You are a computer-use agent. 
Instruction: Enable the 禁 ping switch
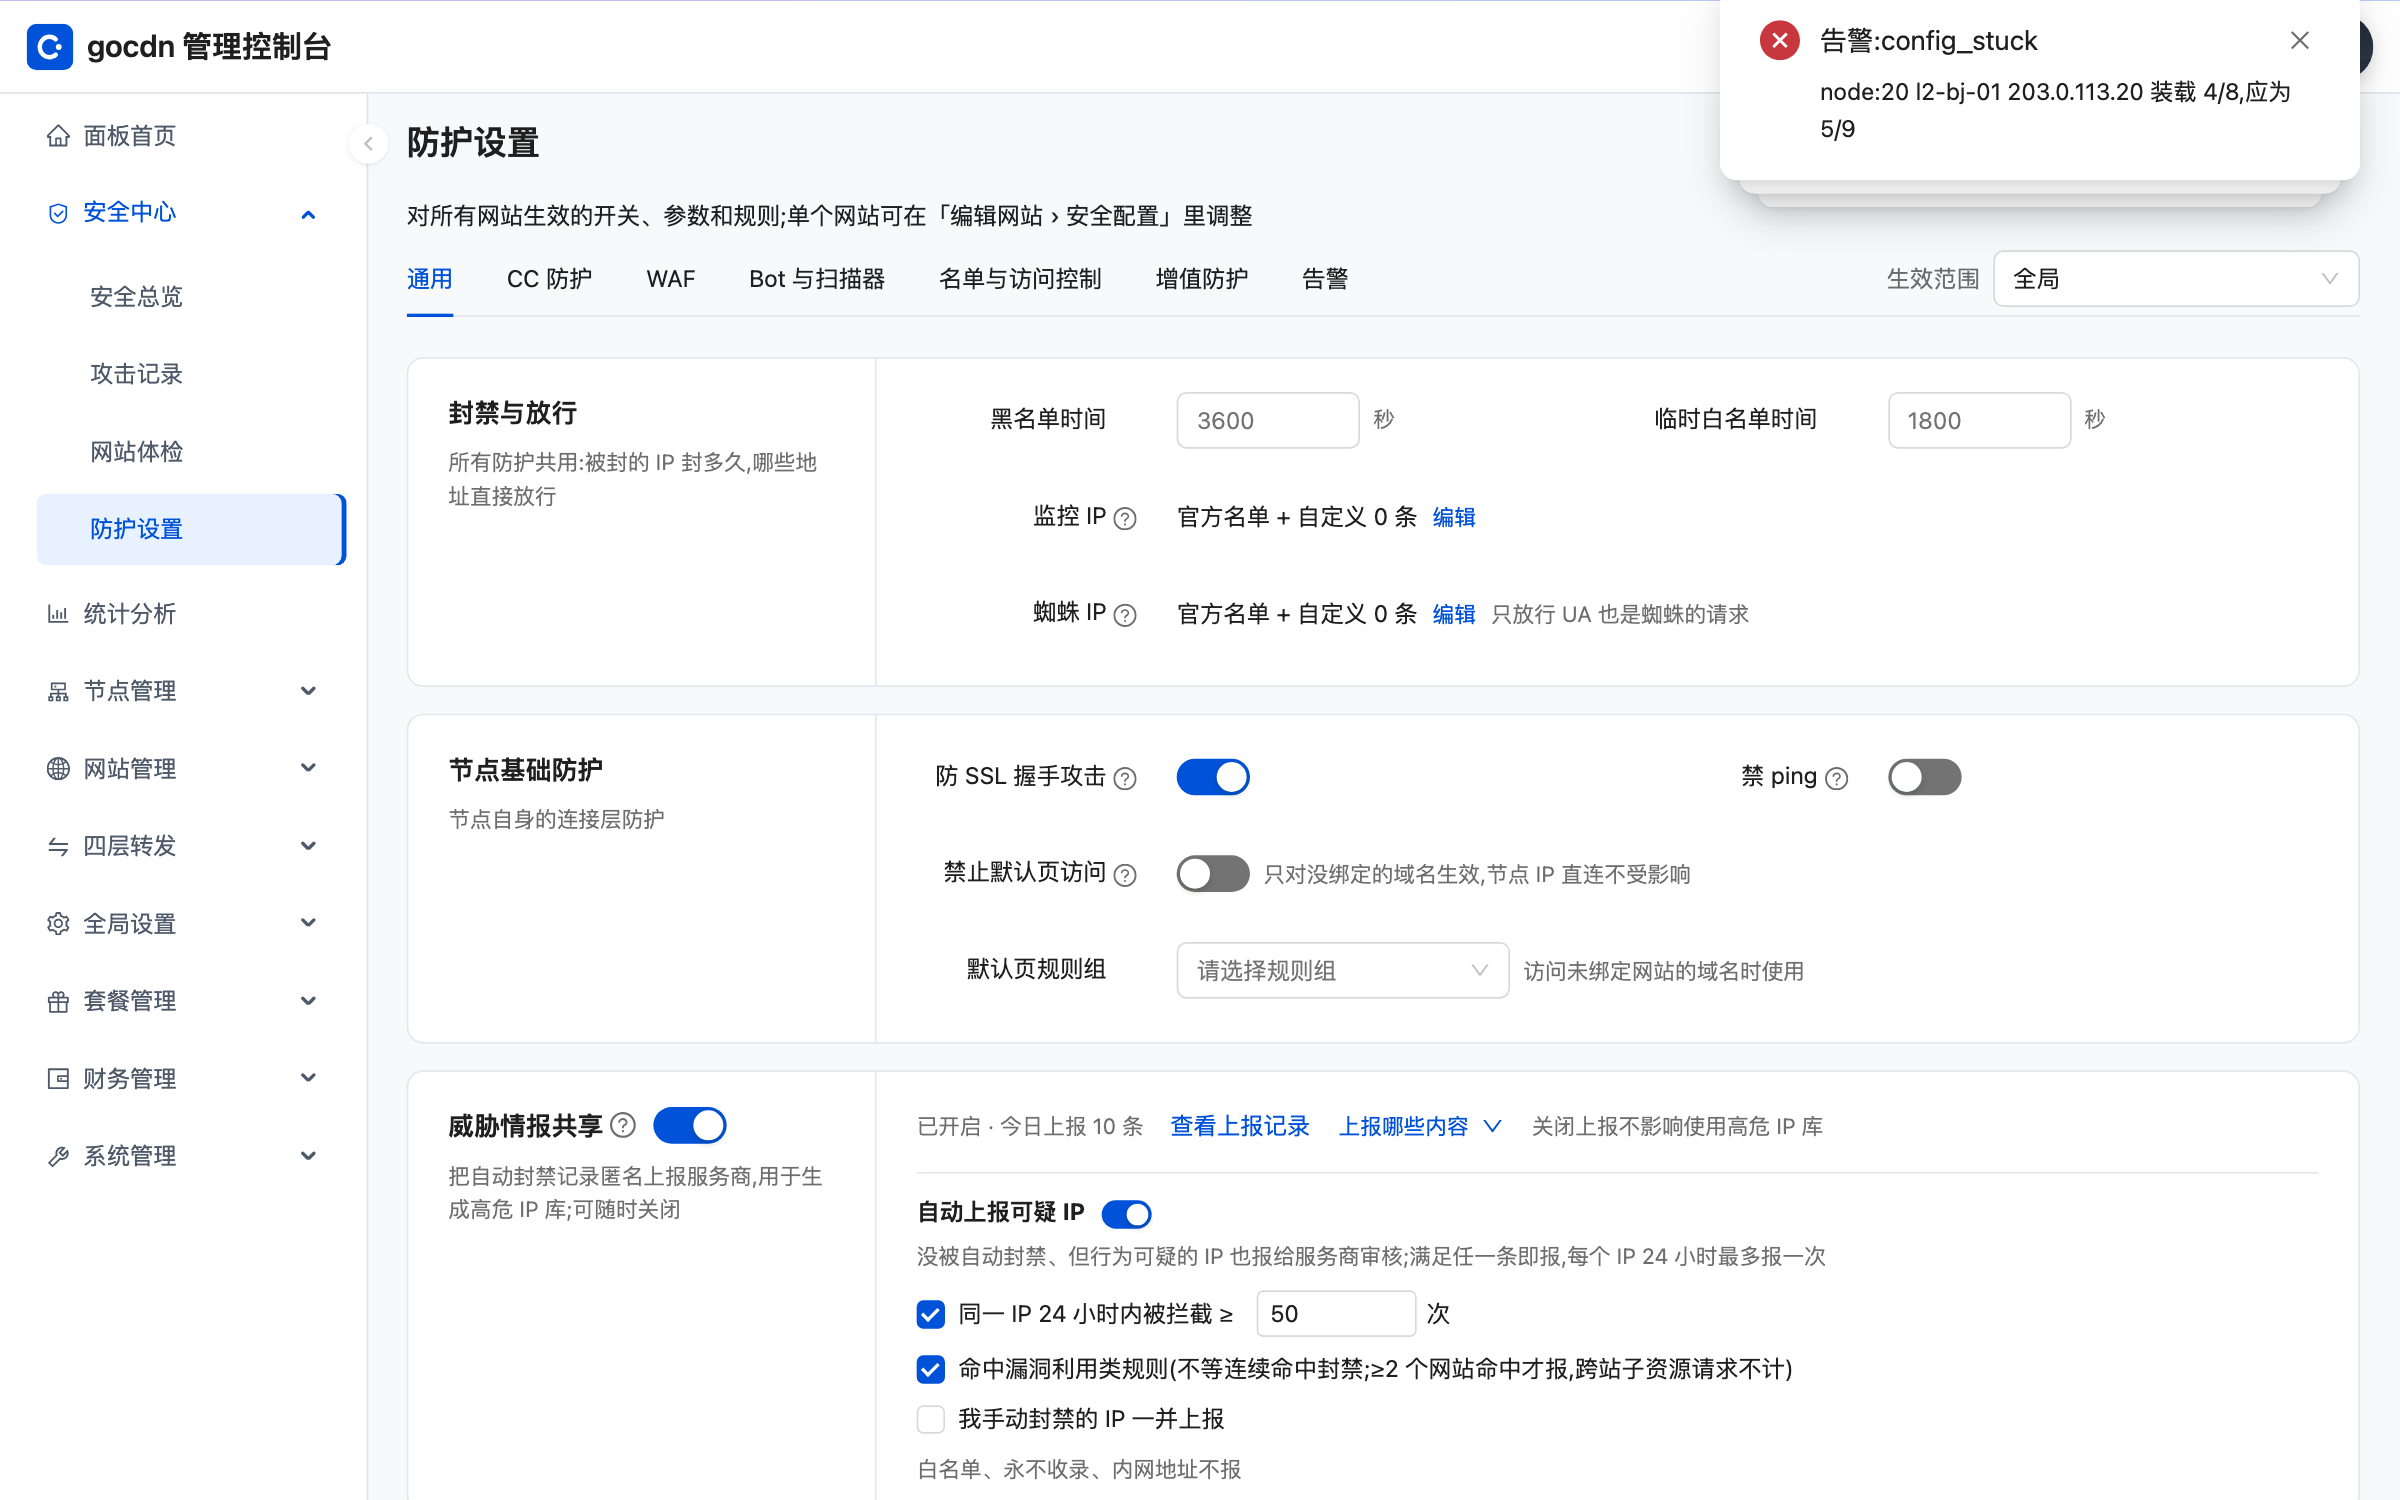(1924, 777)
